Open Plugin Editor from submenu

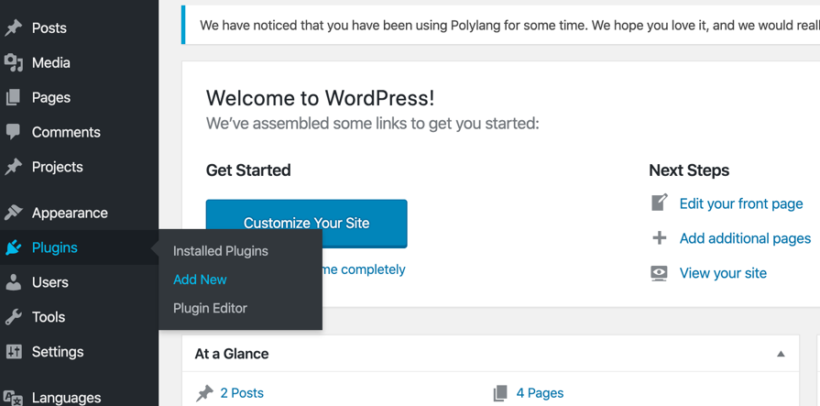click(210, 308)
